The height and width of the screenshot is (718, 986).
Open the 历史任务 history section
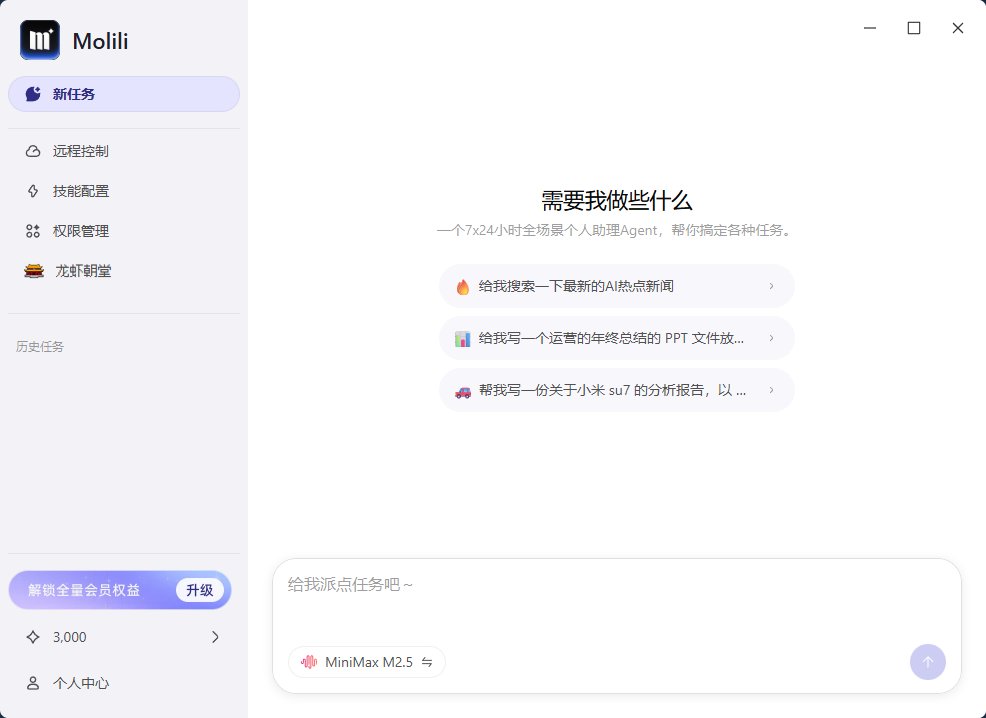[39, 346]
